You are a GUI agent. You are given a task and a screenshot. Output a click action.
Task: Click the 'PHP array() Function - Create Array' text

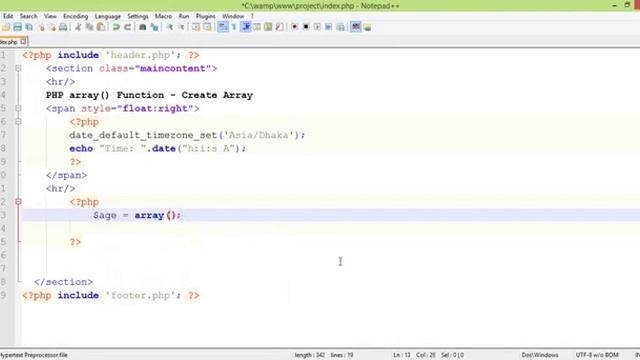click(x=149, y=95)
